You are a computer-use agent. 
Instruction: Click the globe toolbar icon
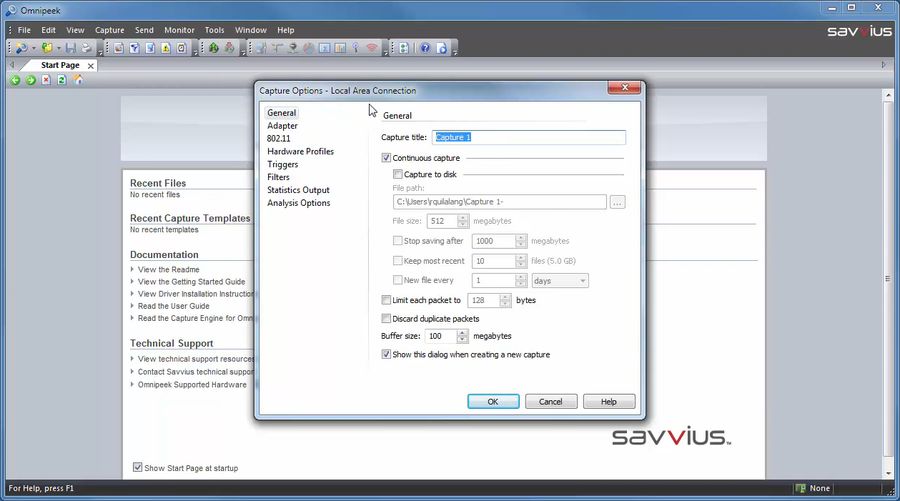[x=308, y=48]
